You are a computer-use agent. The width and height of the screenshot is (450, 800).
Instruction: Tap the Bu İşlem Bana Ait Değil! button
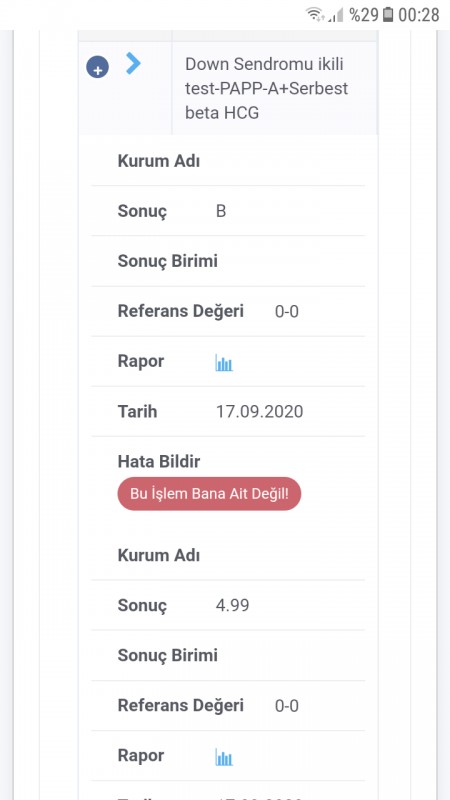[209, 494]
